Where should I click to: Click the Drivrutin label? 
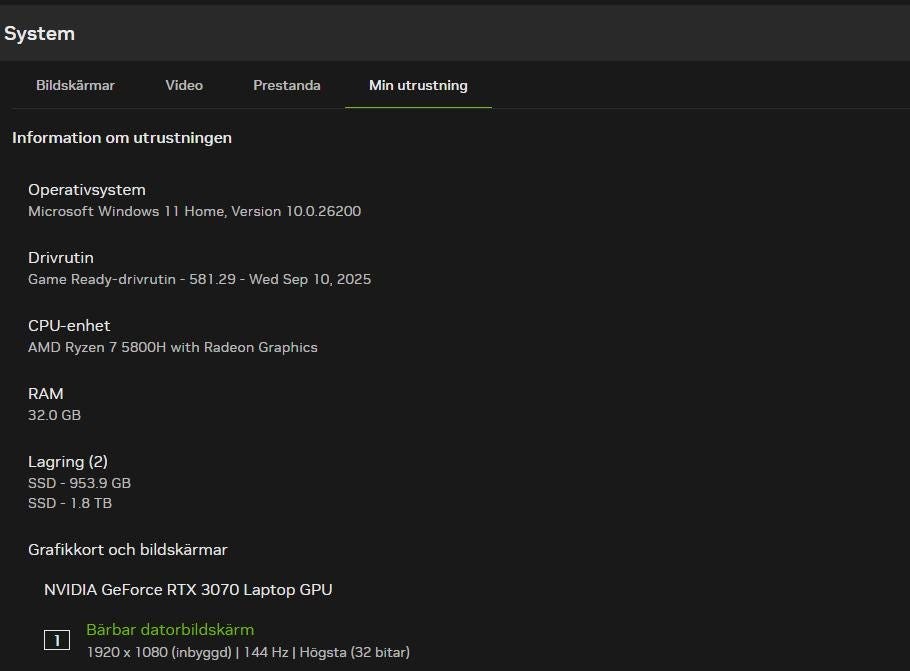61,258
